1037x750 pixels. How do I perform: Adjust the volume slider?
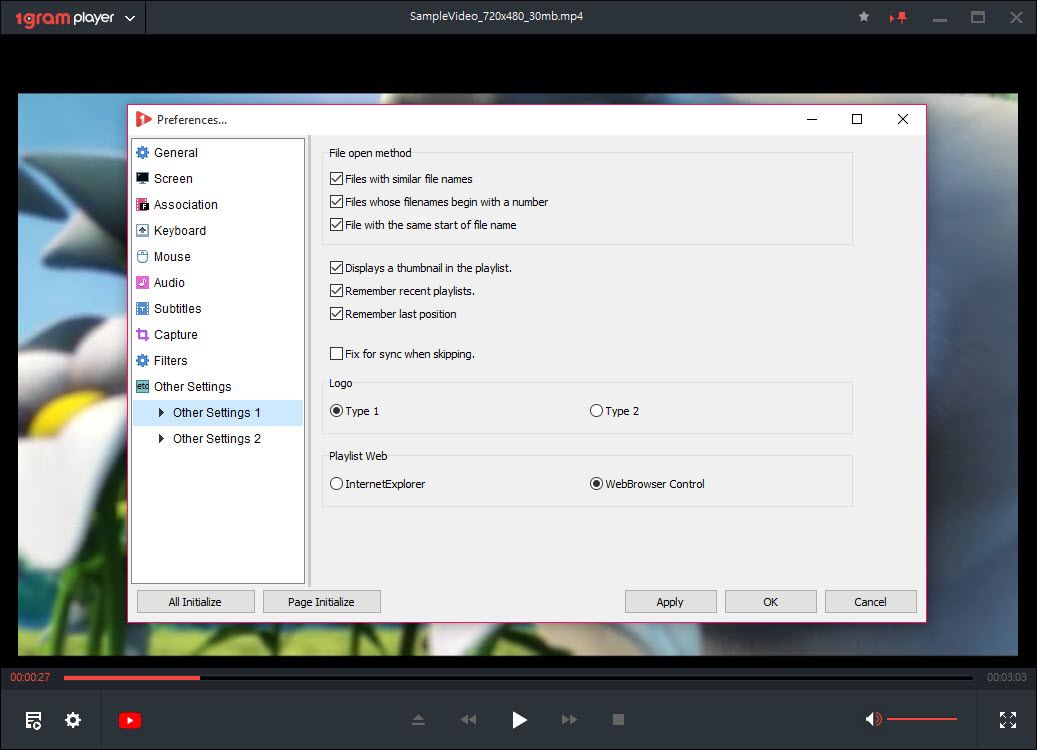921,719
